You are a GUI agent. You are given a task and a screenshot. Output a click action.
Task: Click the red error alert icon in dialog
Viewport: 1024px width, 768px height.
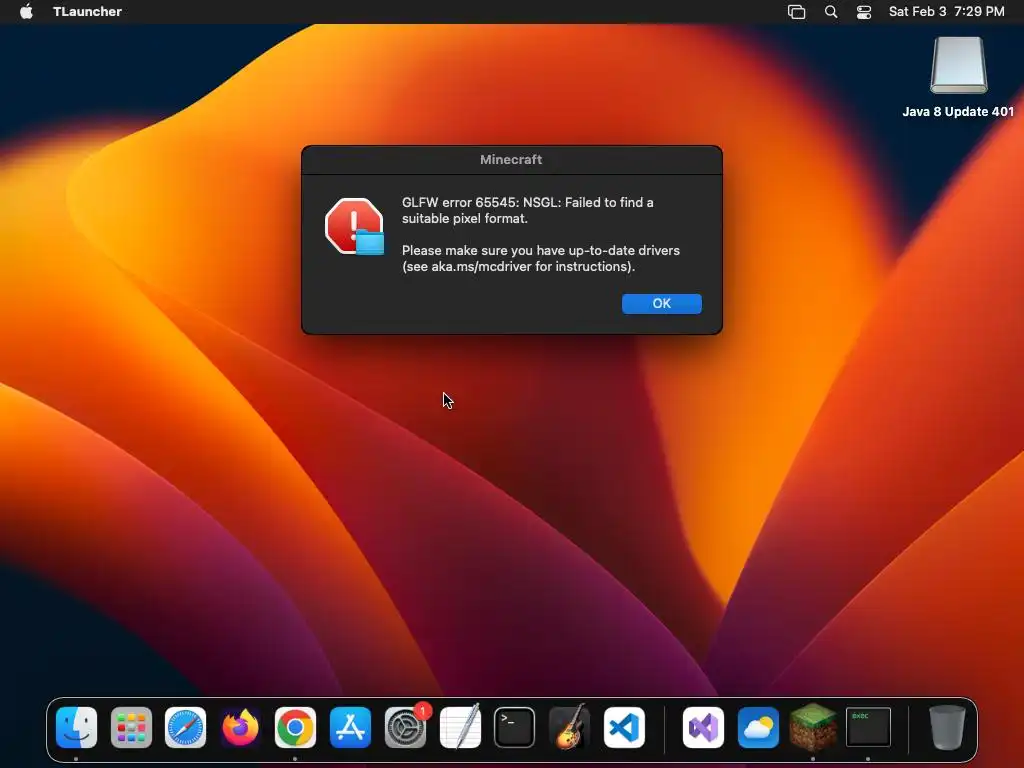355,227
